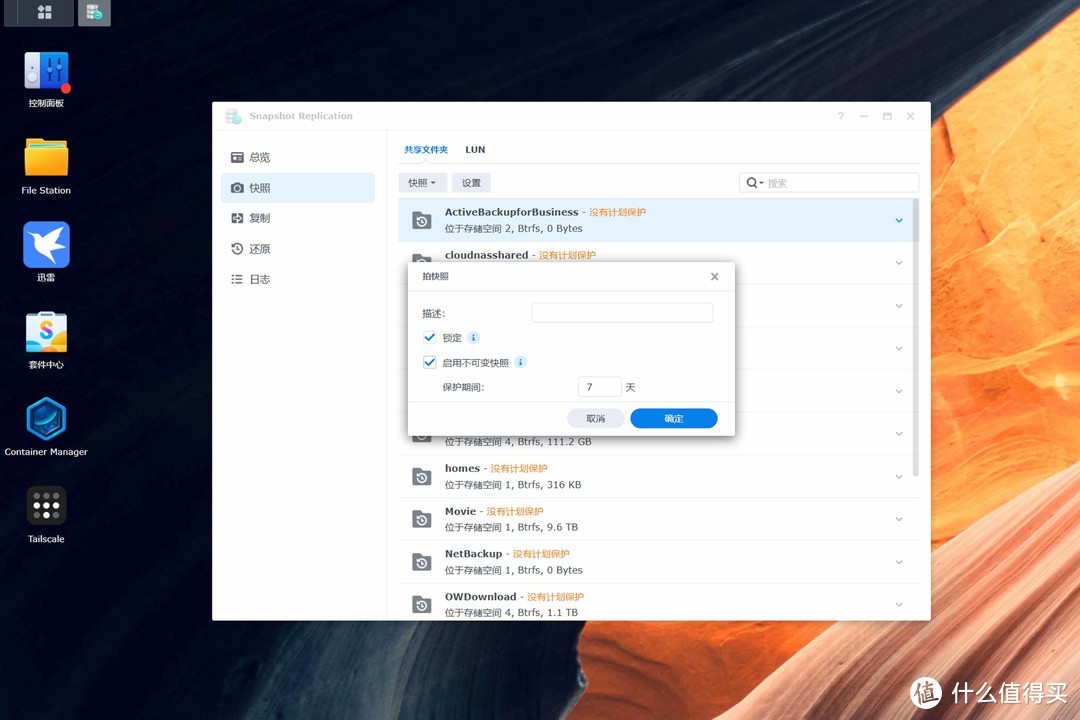1080x720 pixels.
Task: Click the help question mark icon
Action: (x=840, y=116)
